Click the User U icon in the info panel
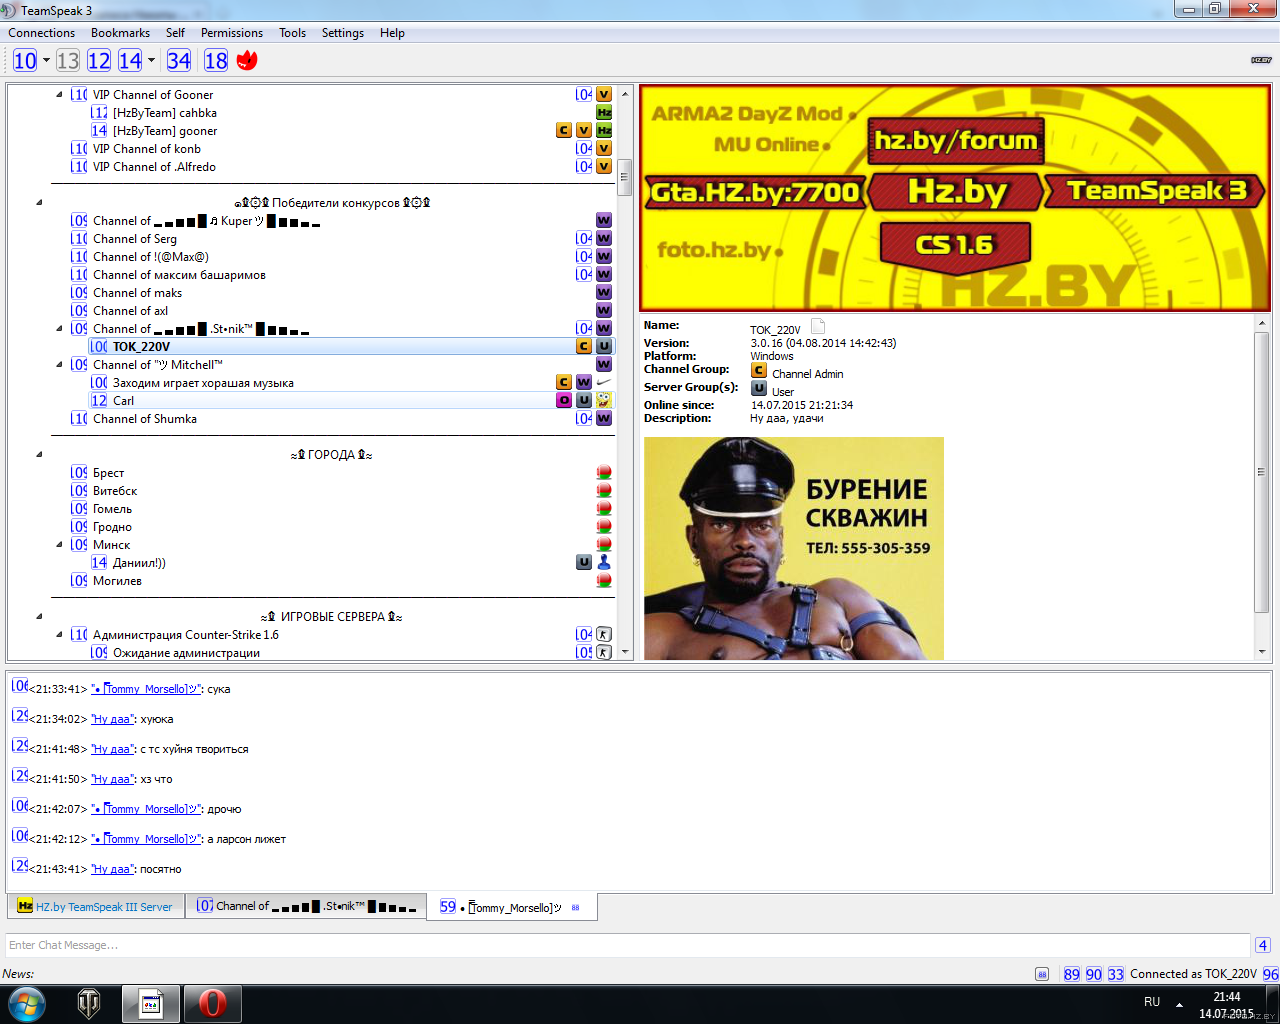This screenshot has height=1024, width=1280. 759,389
